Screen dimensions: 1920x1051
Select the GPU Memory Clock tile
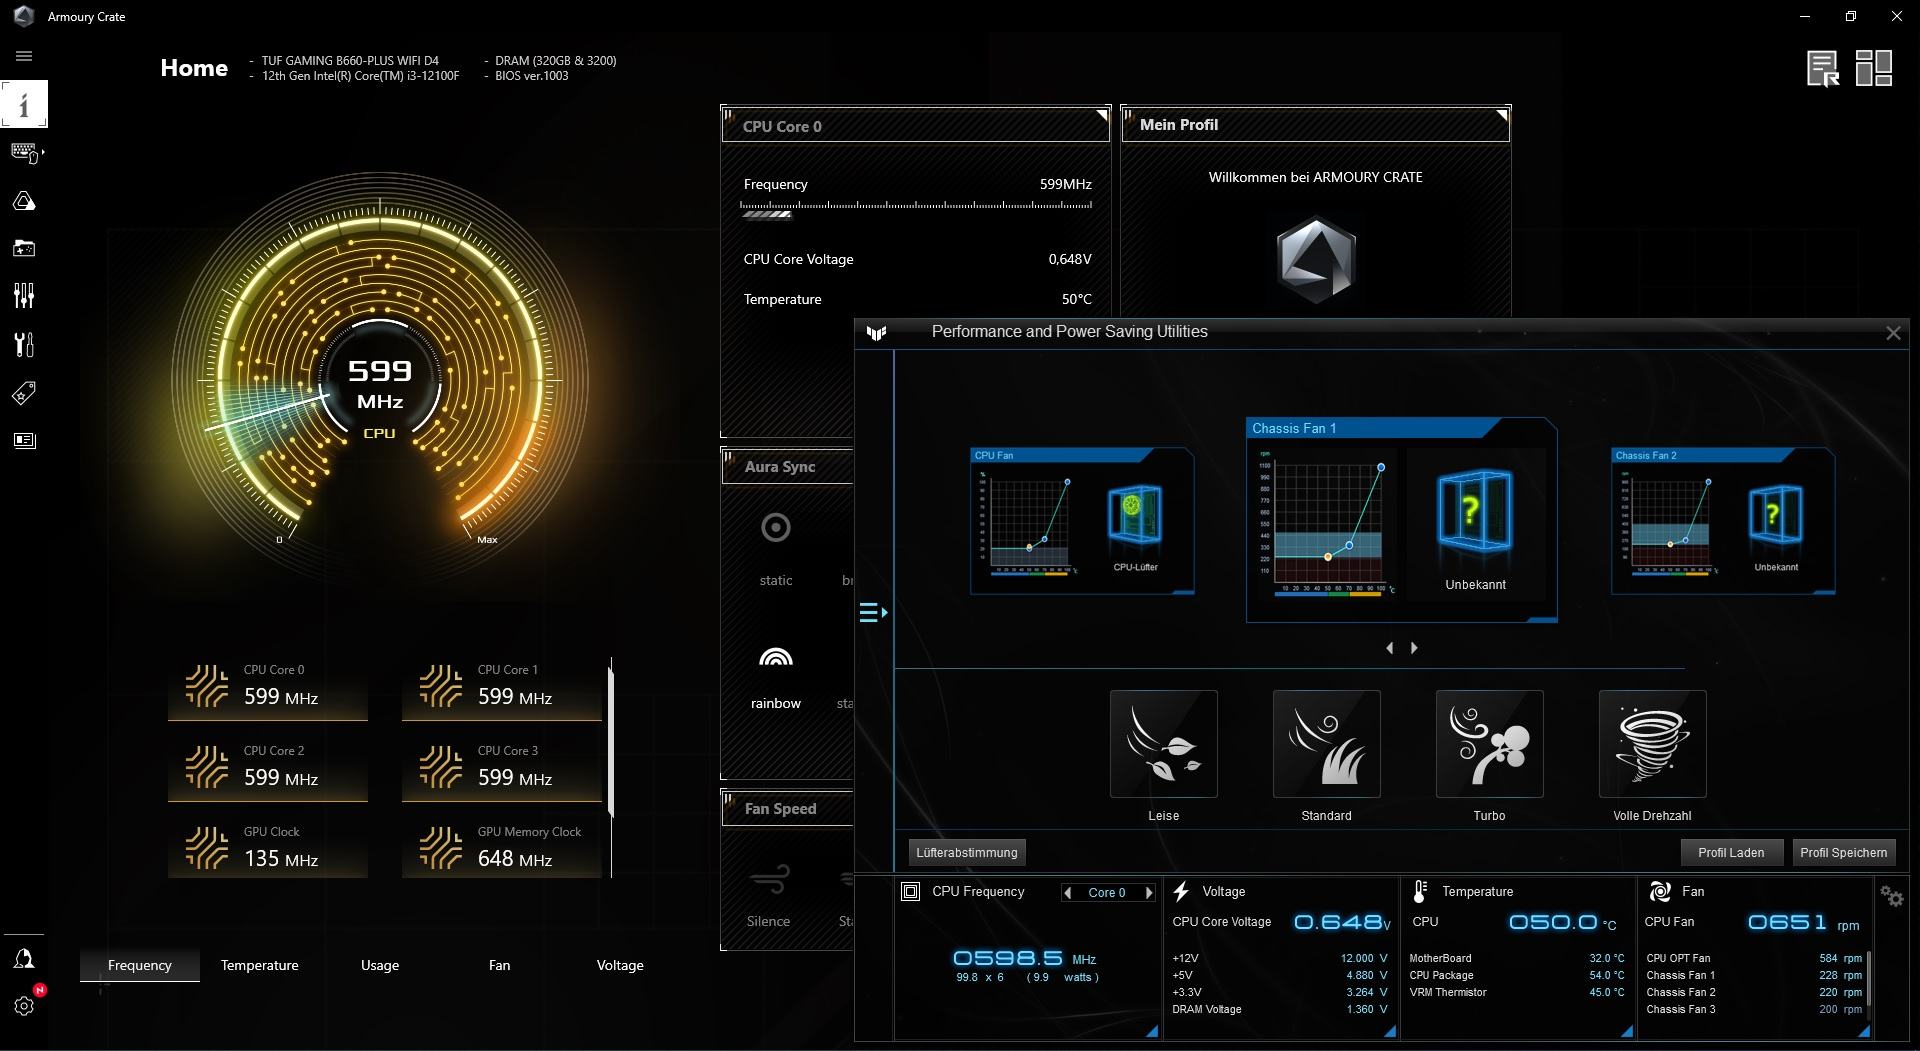[x=502, y=849]
